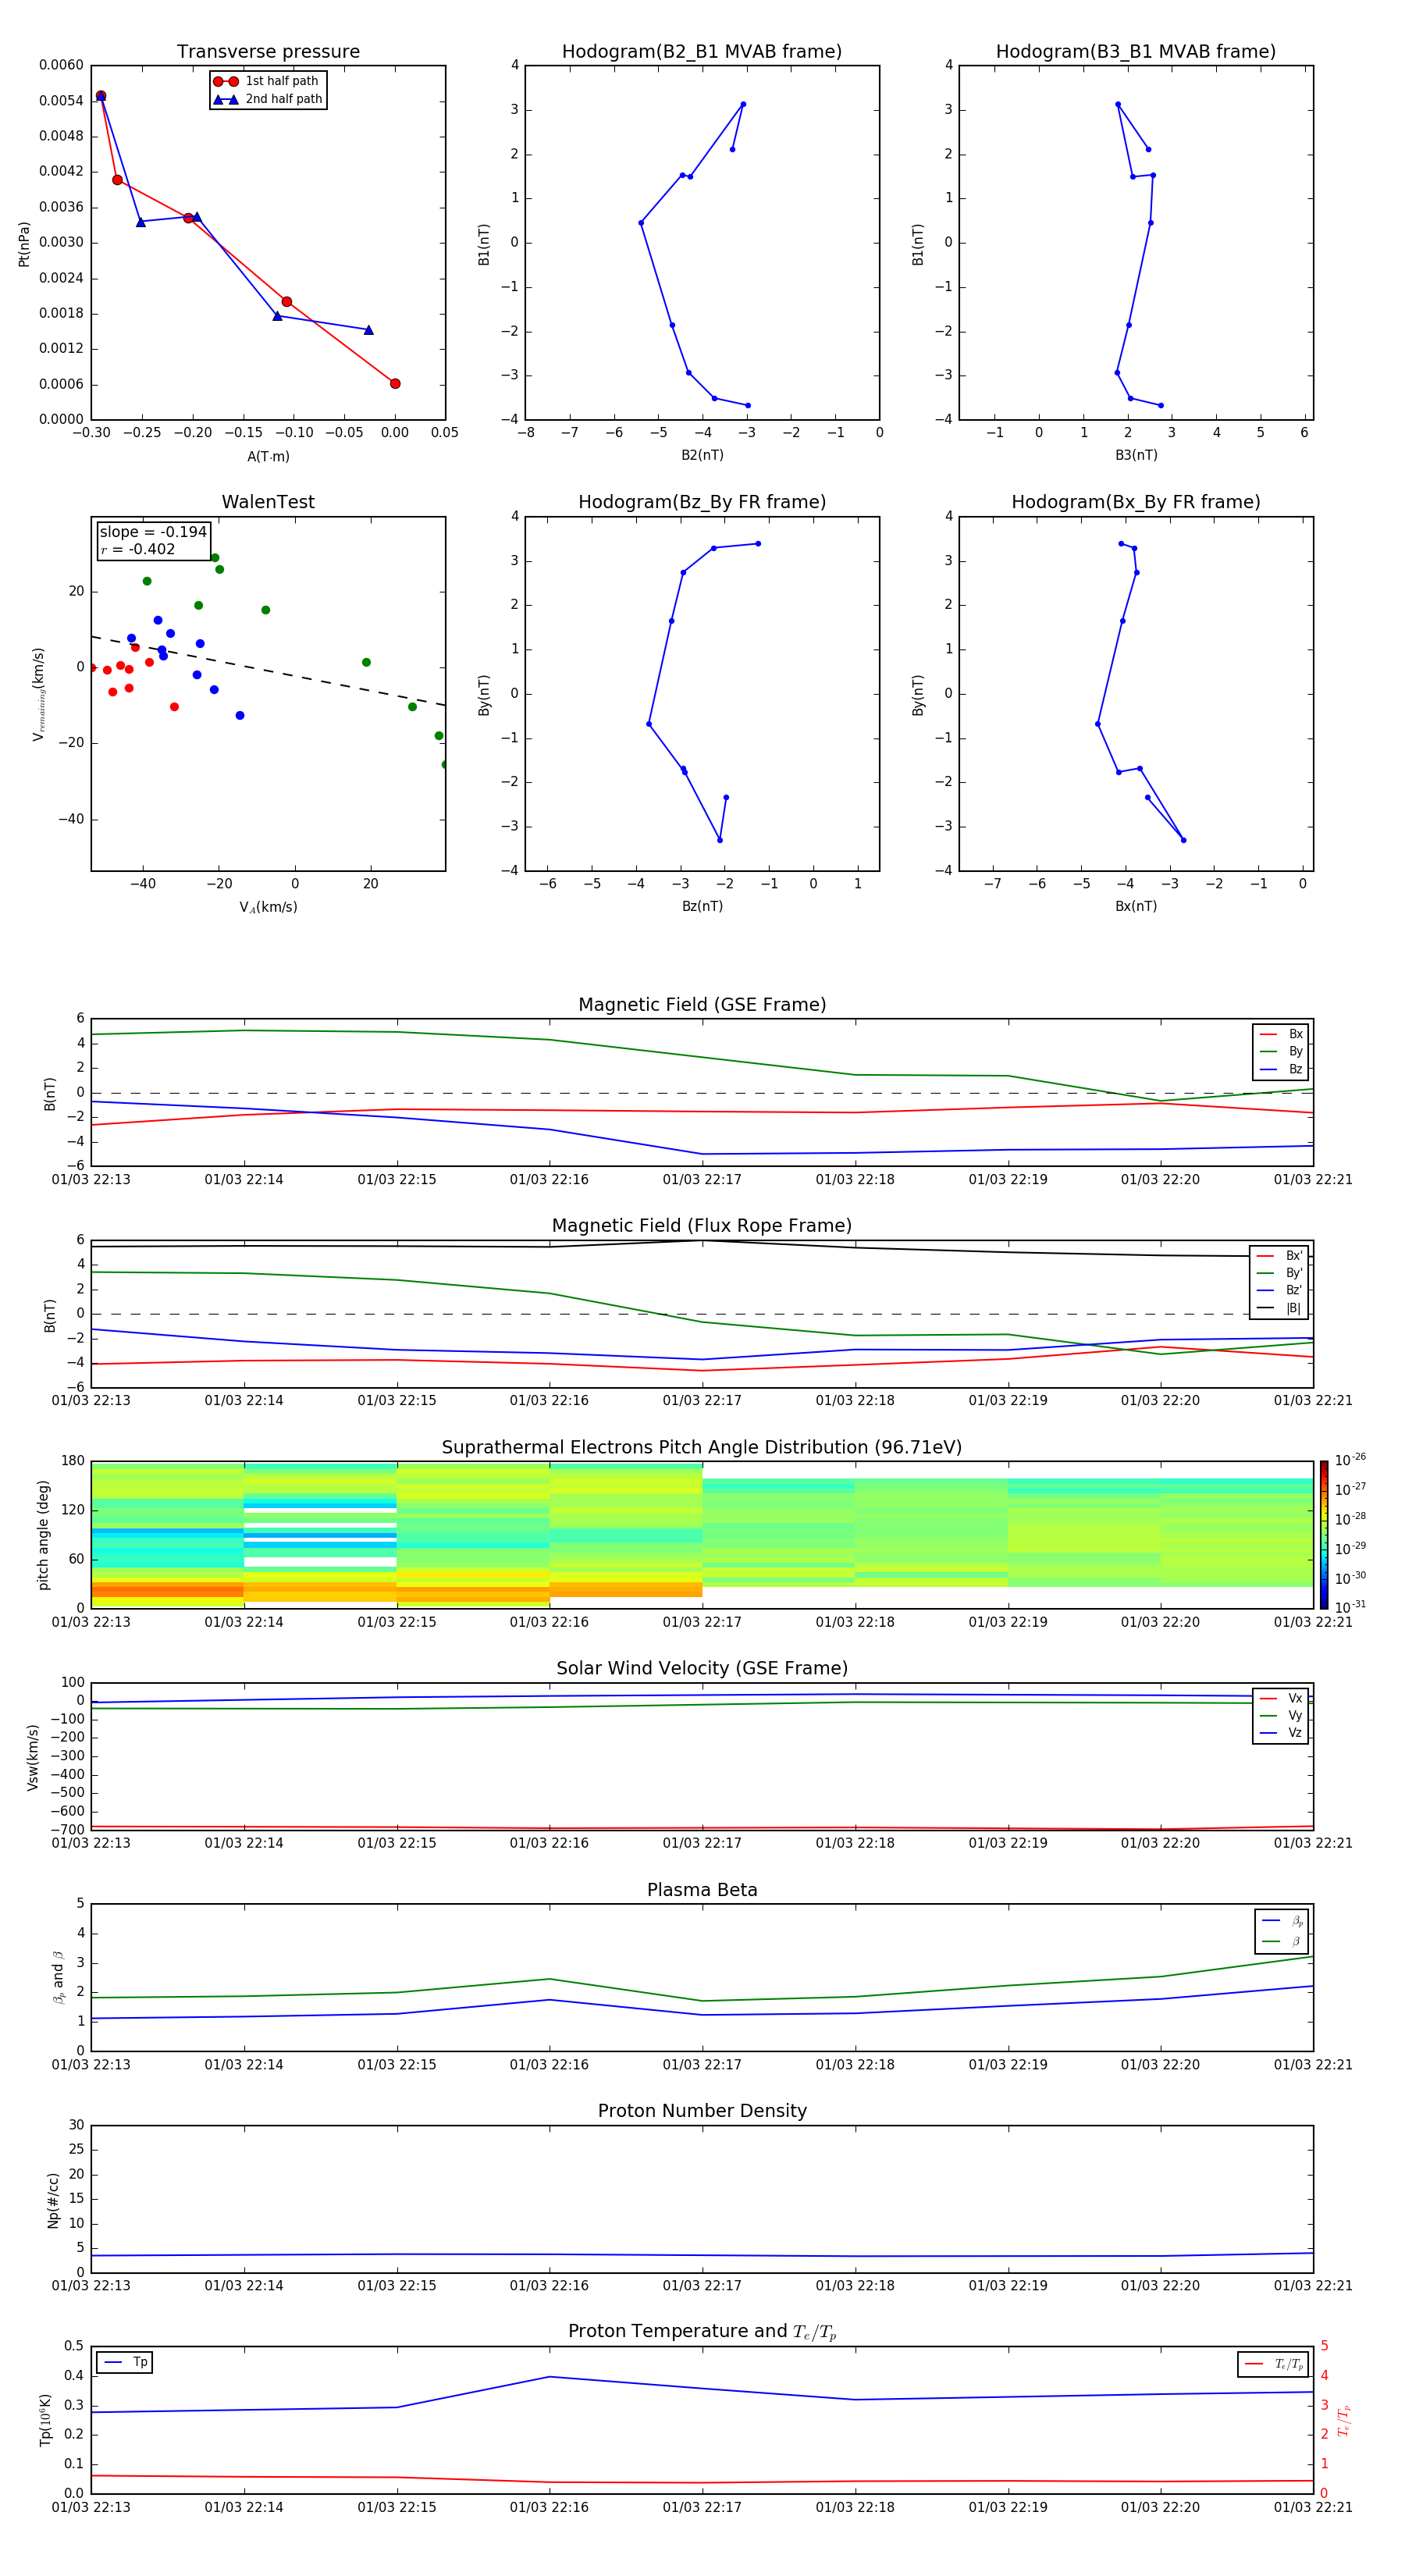The width and height of the screenshot is (1405, 2576).
Task: Click the "Bz(nT)" x-axis label
Action: click(x=702, y=906)
